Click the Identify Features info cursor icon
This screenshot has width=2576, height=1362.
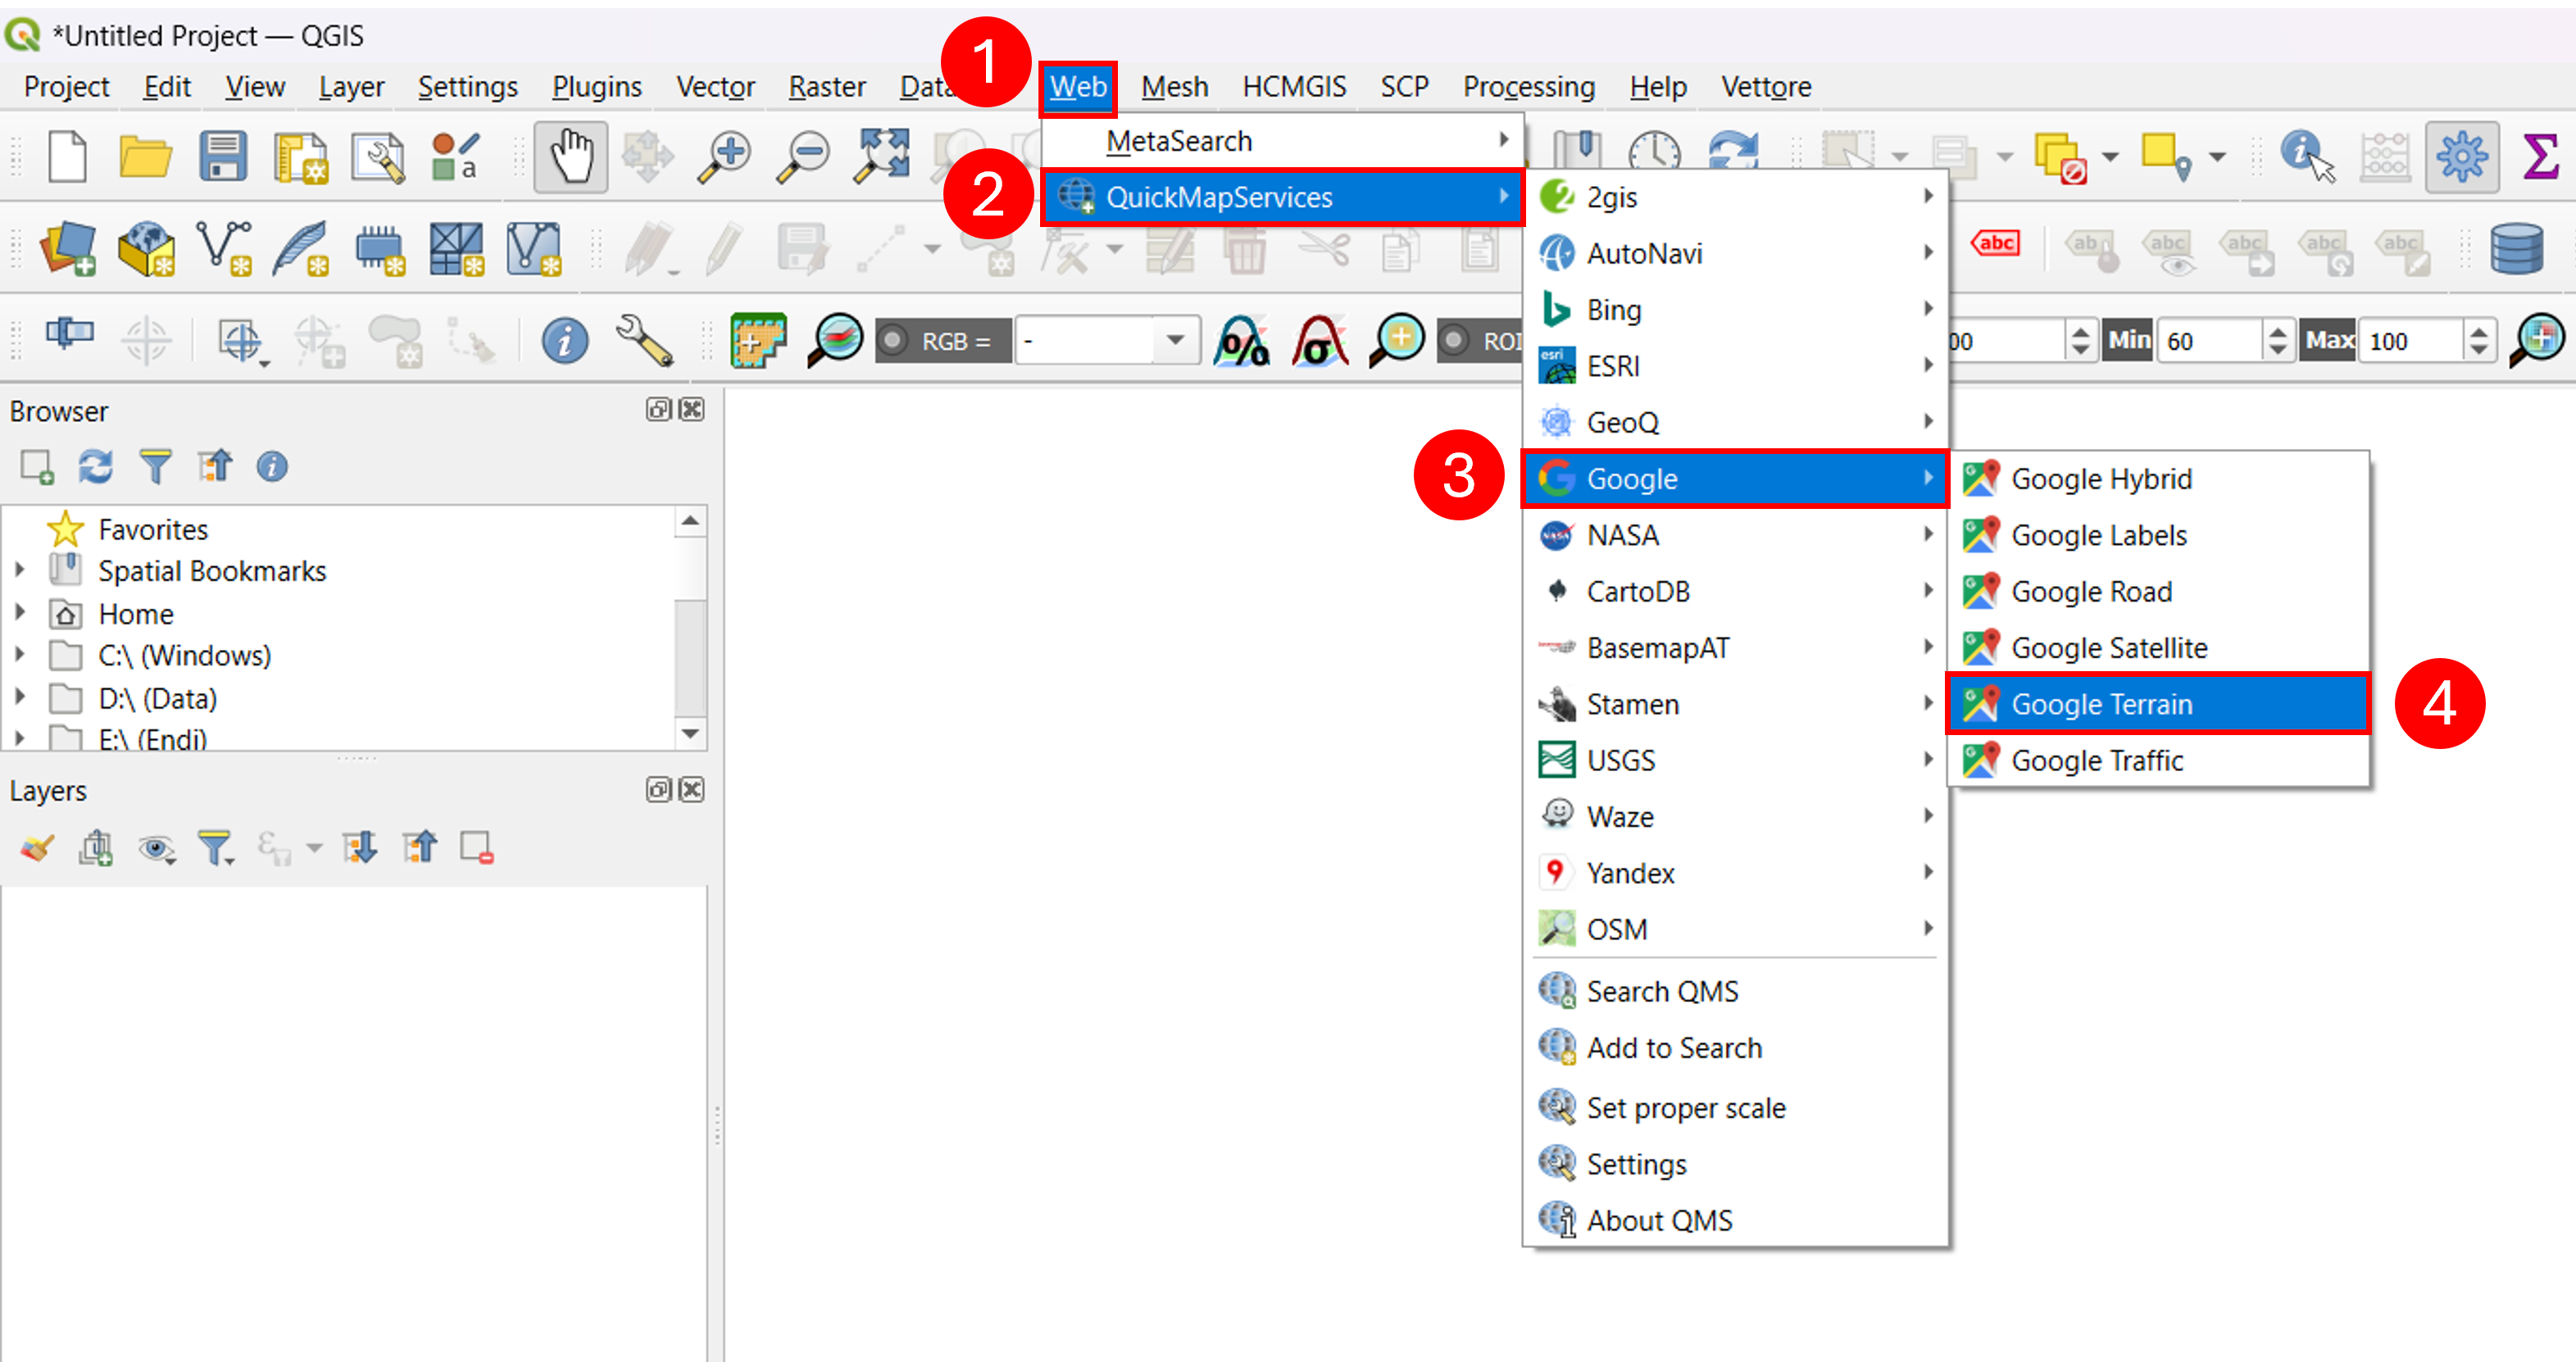click(x=2308, y=157)
